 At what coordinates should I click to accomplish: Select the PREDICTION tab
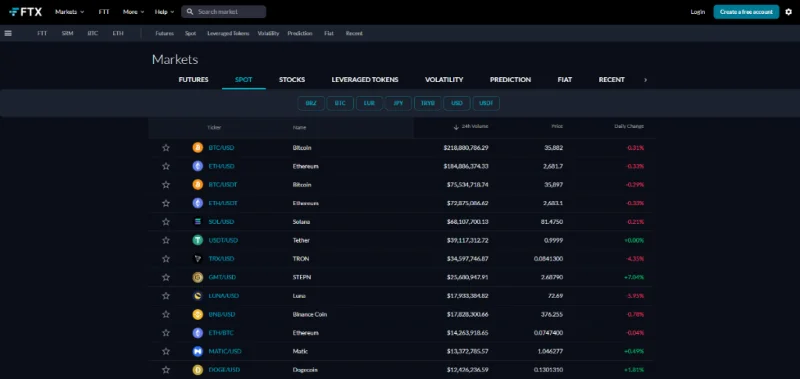tap(510, 80)
